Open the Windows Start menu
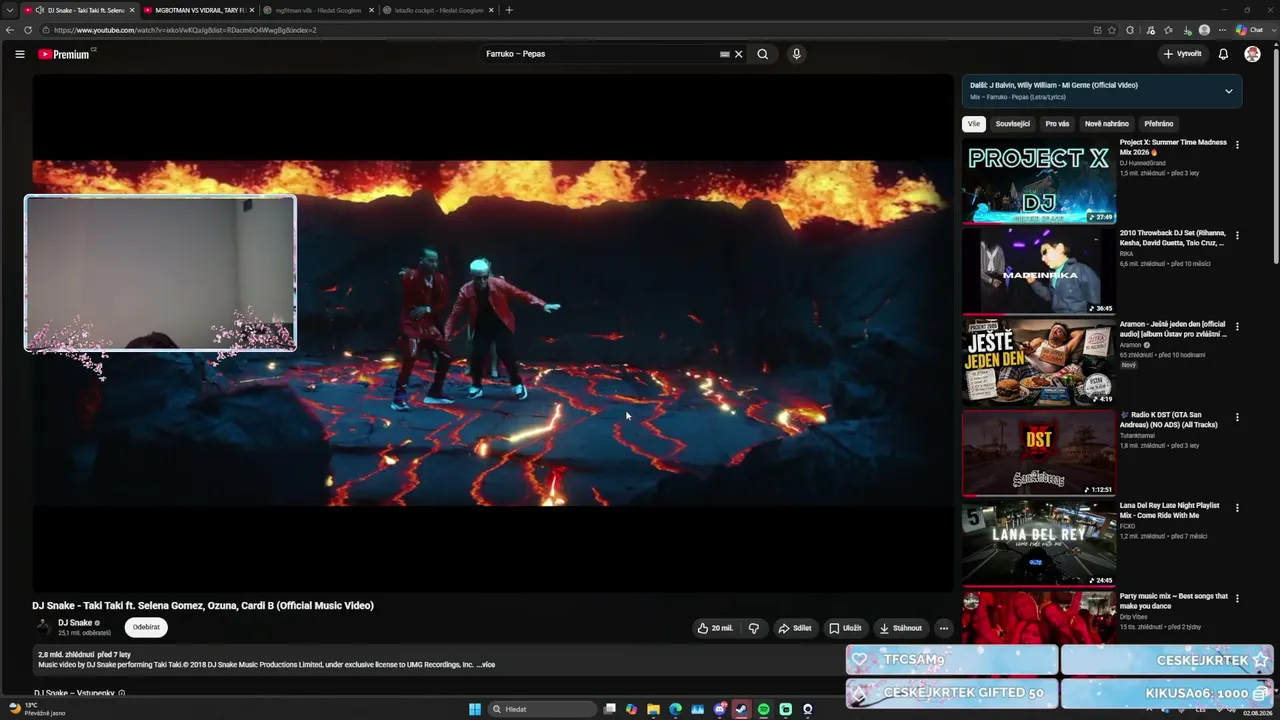 click(475, 709)
